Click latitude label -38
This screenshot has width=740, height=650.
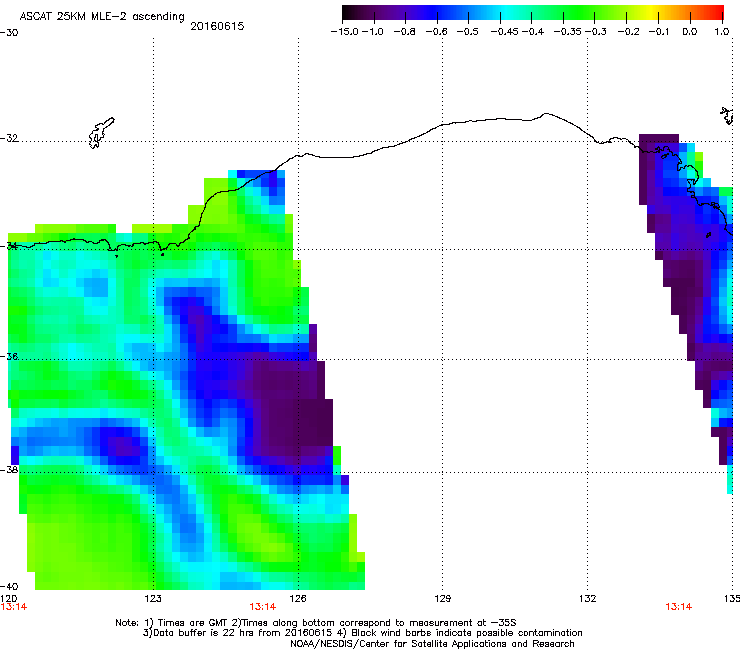(x=9, y=470)
